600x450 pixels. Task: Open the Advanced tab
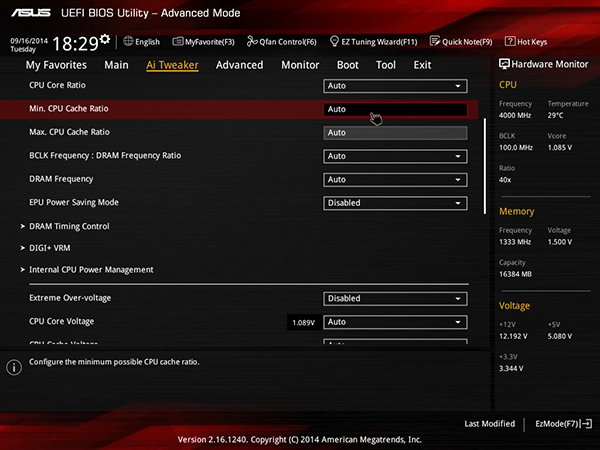(x=240, y=65)
